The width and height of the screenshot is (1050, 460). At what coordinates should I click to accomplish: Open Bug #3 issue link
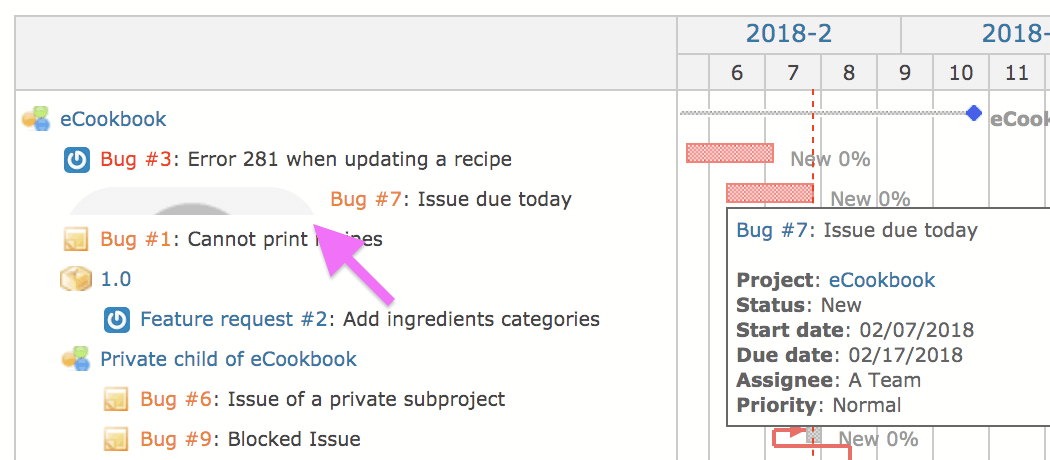click(137, 159)
